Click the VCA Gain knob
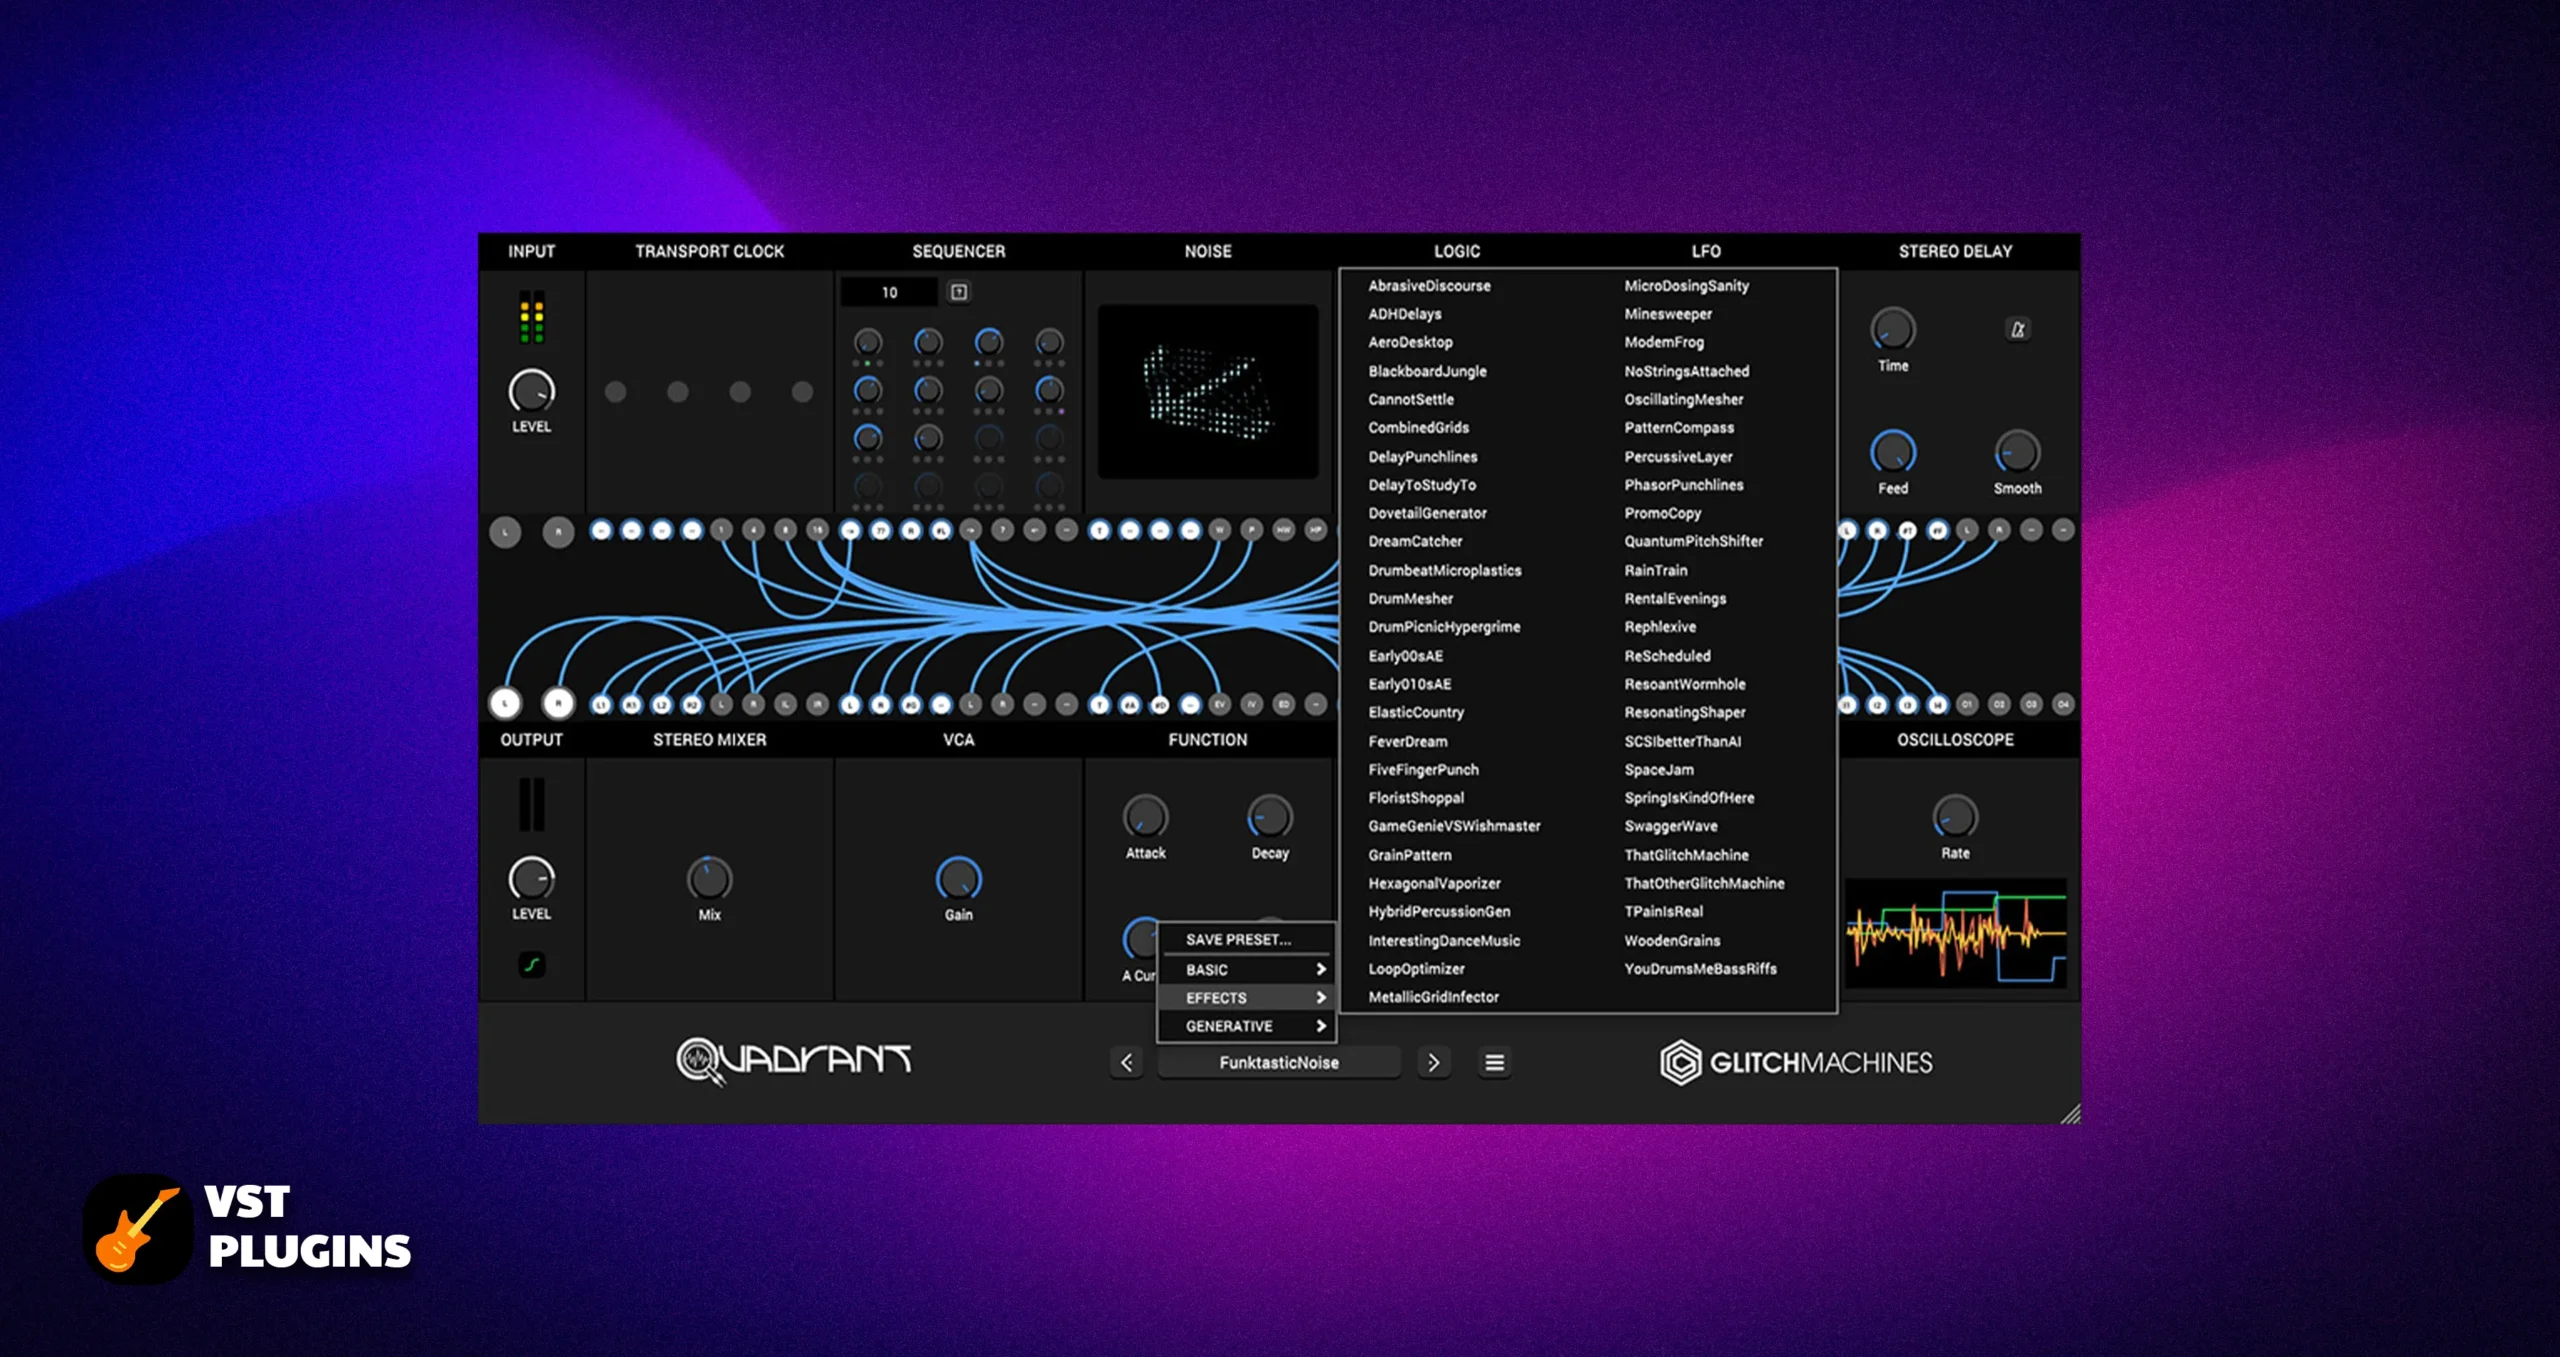2560x1357 pixels. [959, 879]
